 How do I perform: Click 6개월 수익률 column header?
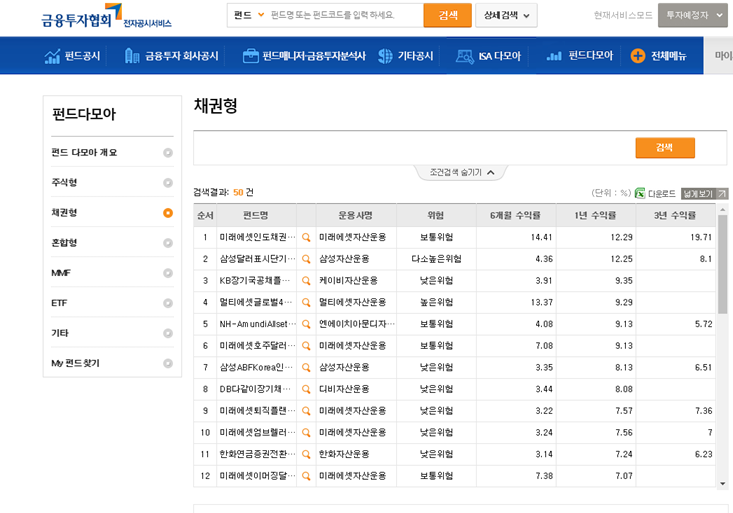516,216
